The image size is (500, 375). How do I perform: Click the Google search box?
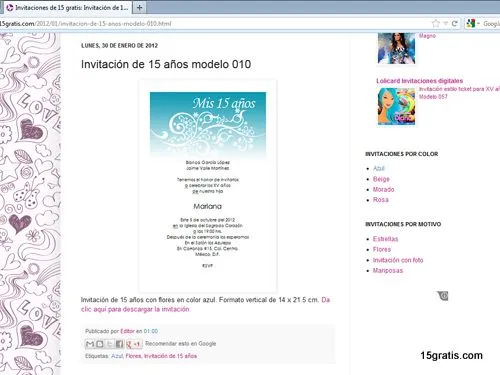pyautogui.click(x=491, y=23)
